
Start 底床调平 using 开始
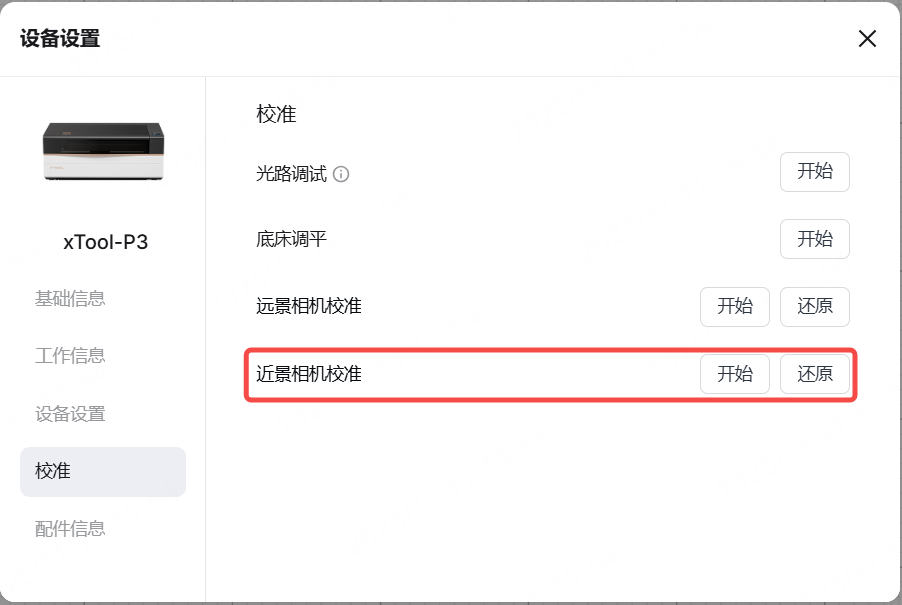(815, 239)
